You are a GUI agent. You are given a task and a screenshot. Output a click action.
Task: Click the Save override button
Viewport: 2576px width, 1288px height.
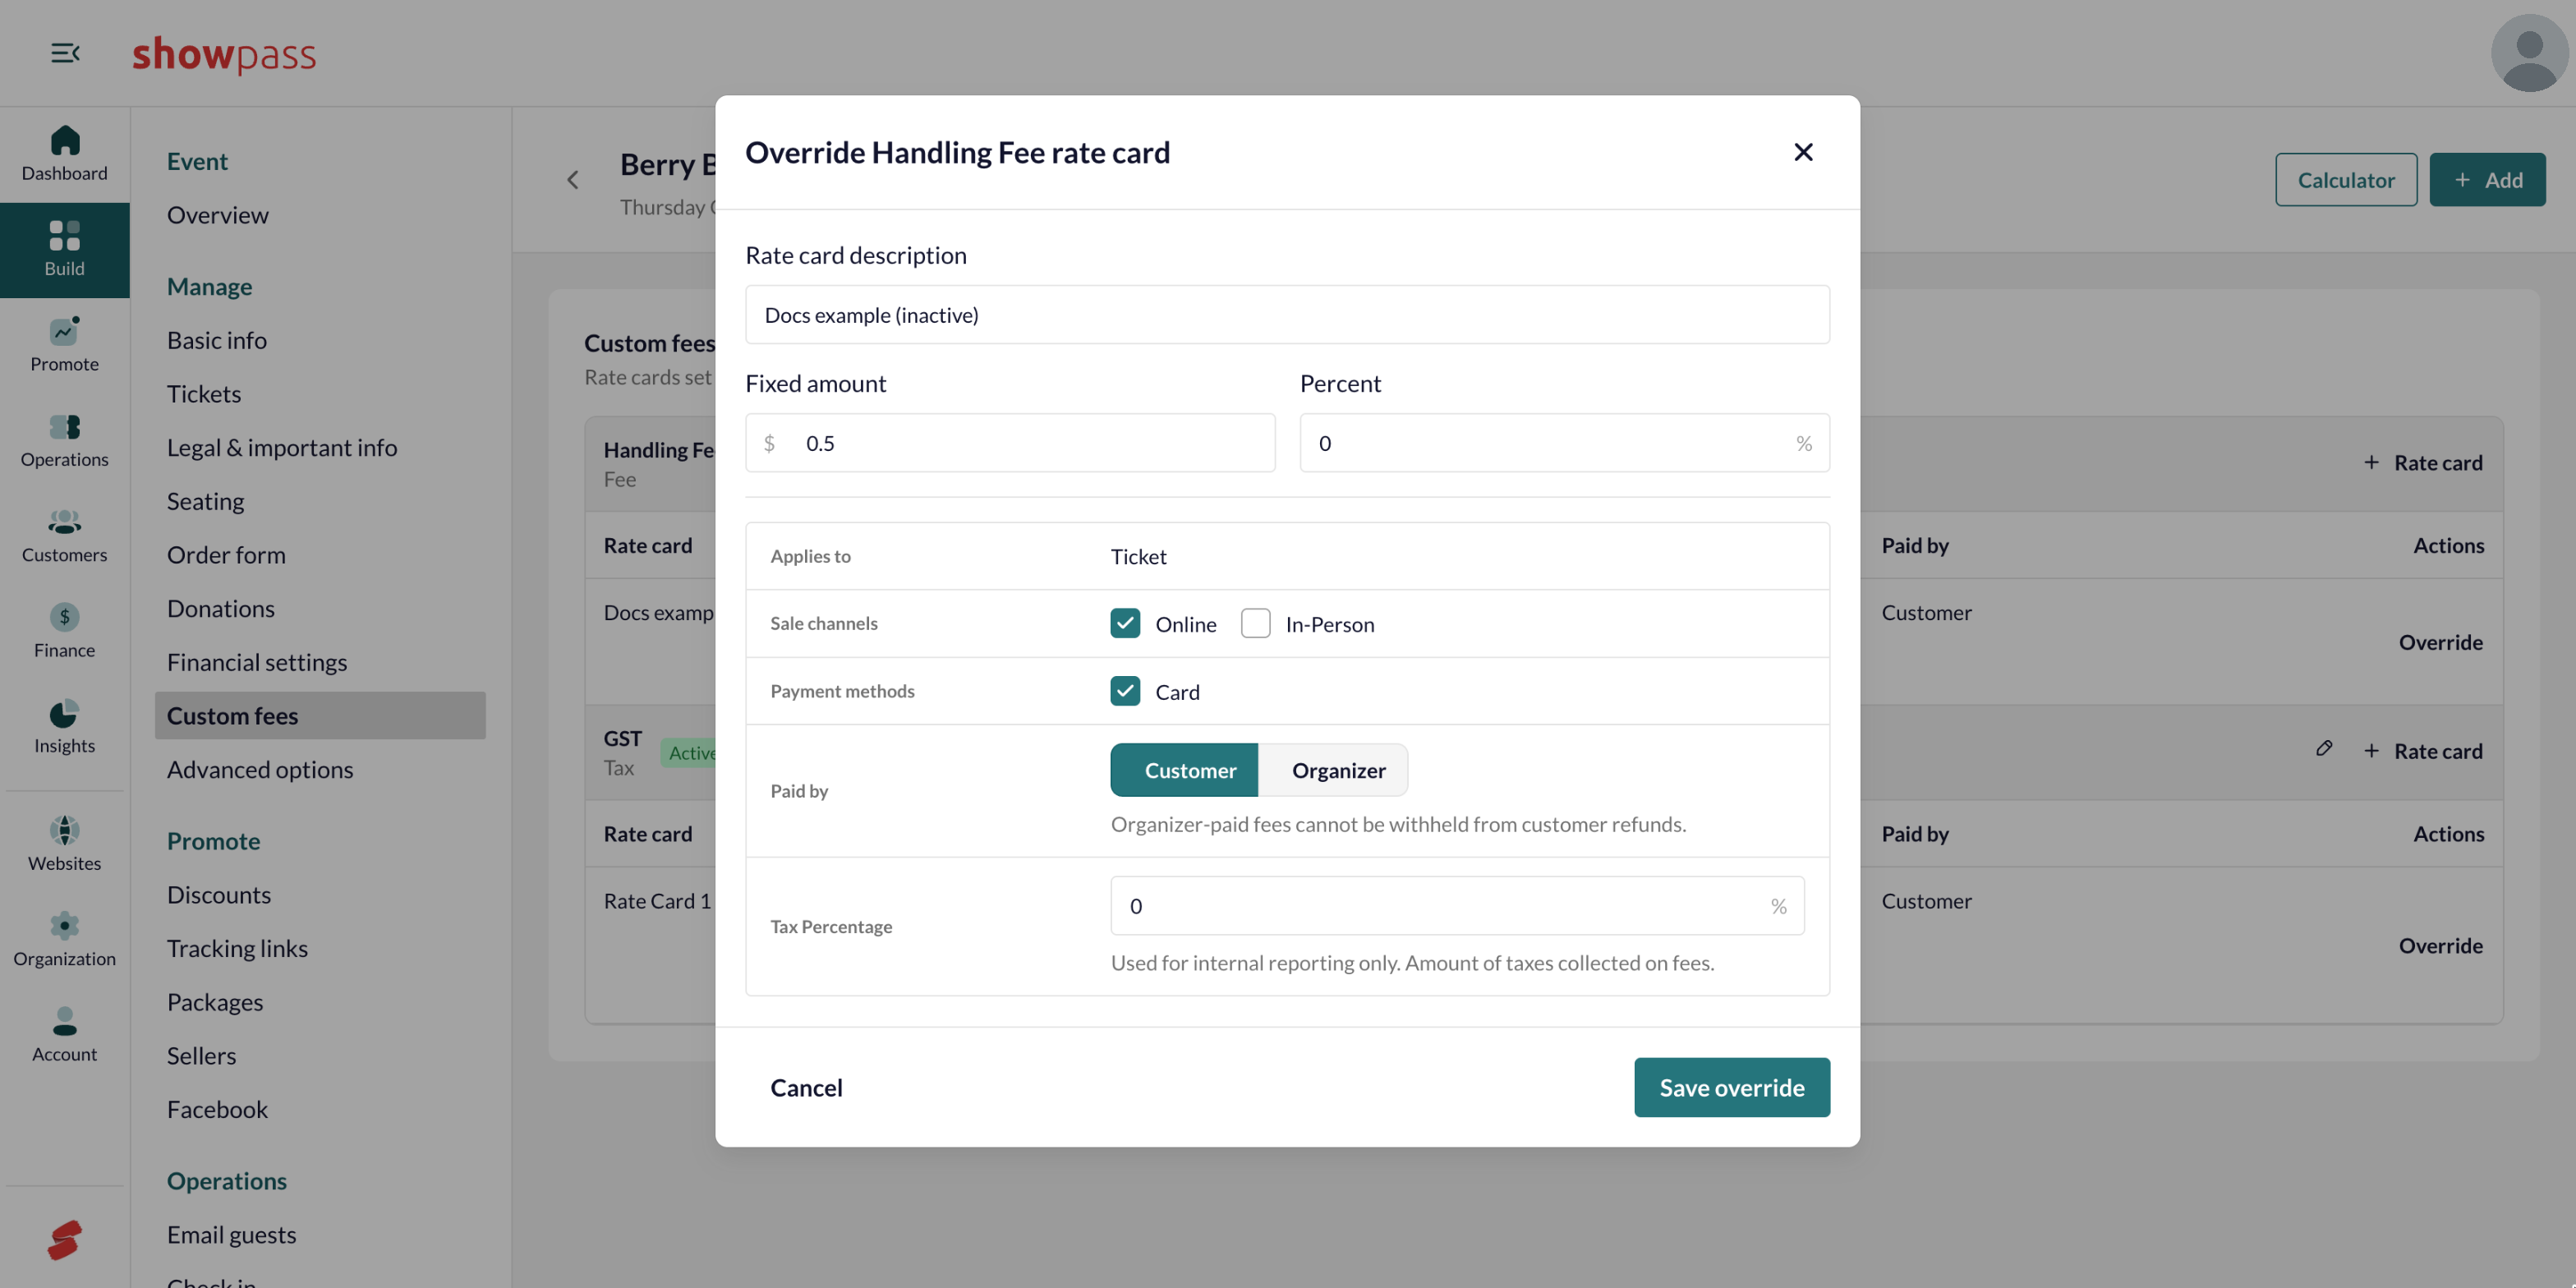[1732, 1087]
